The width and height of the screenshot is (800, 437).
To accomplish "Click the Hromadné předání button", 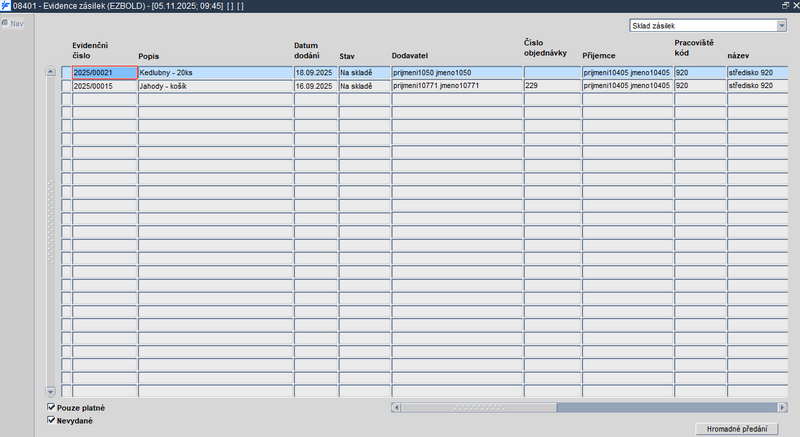I will [737, 429].
